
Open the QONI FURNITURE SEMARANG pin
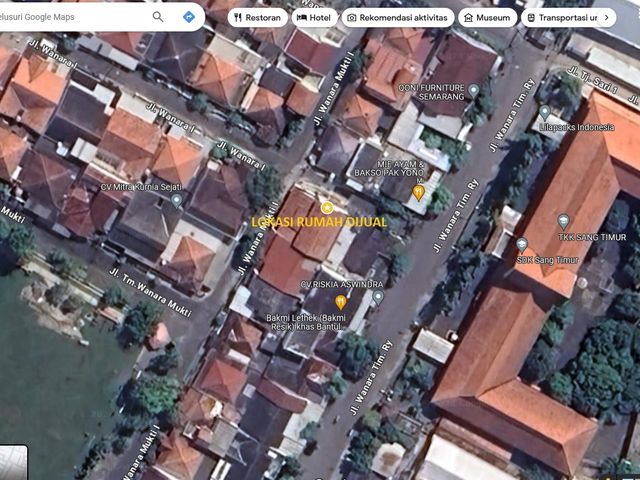473,90
